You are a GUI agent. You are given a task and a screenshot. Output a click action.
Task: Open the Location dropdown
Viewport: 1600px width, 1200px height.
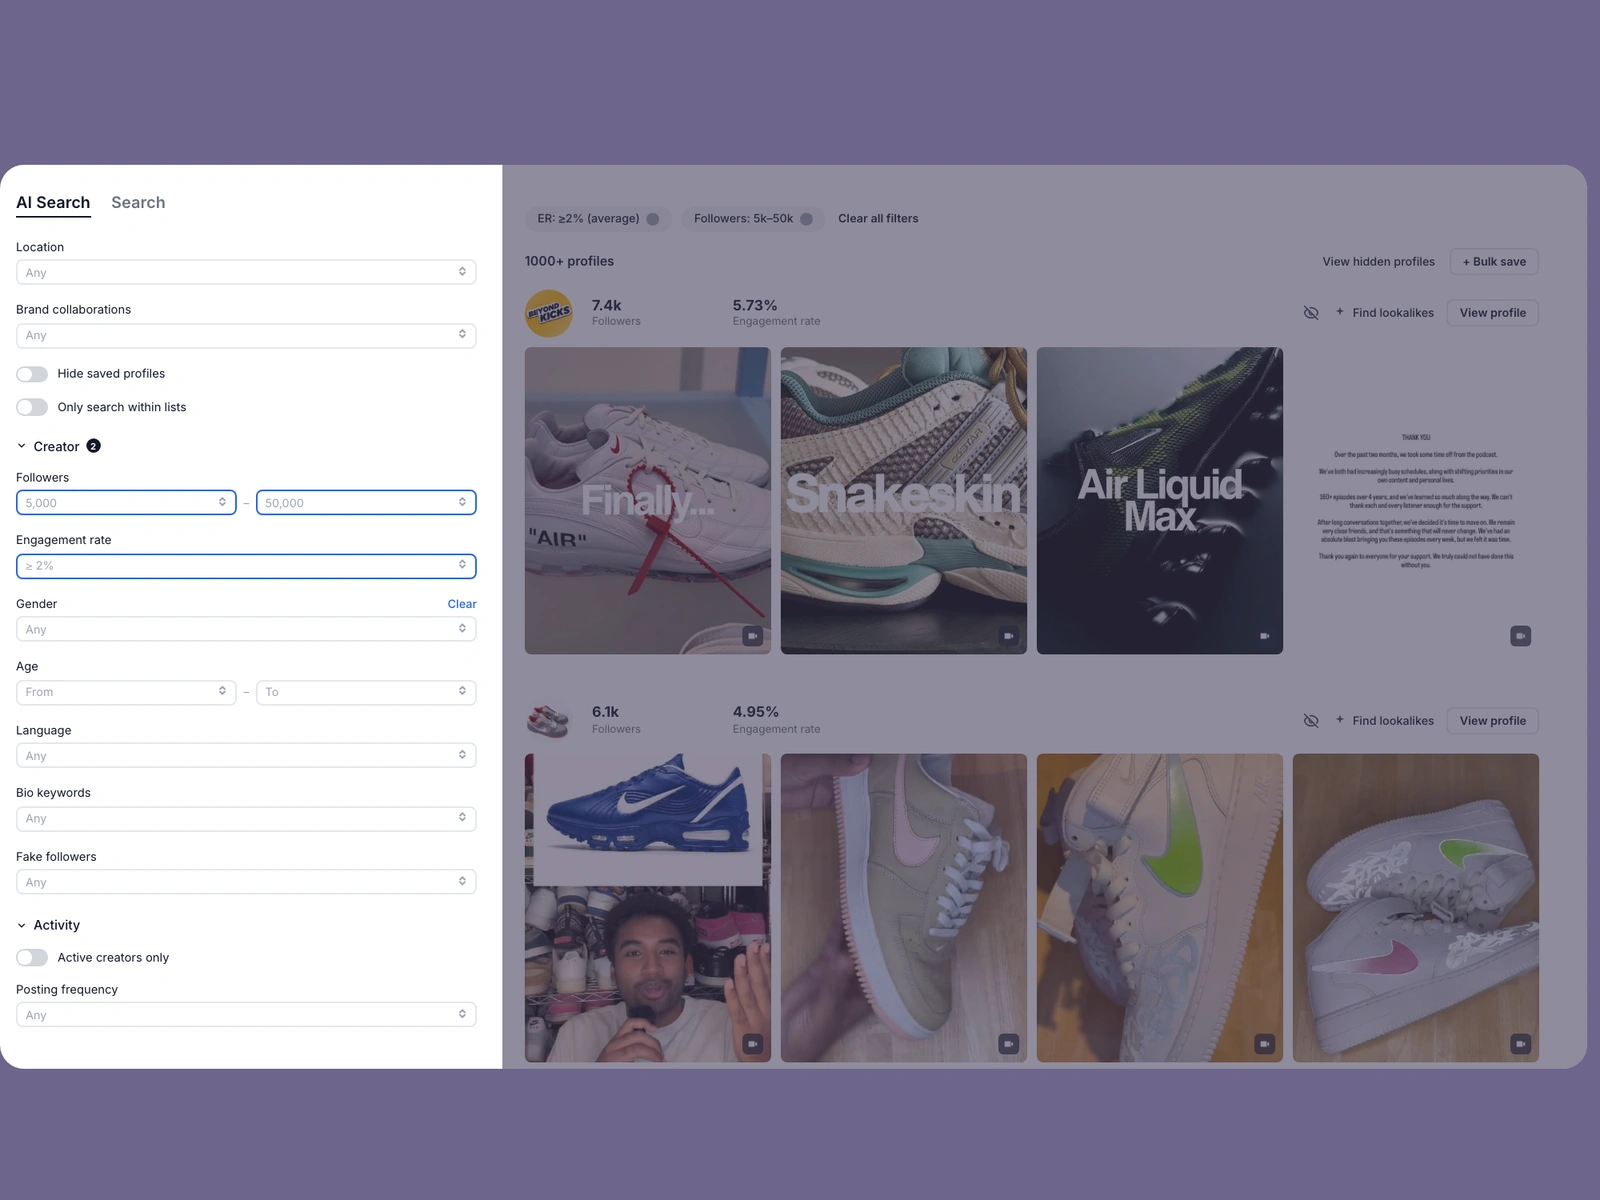coord(246,272)
